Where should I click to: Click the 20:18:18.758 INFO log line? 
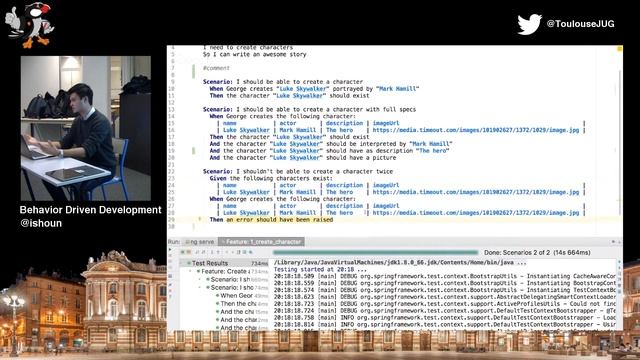click(445, 318)
